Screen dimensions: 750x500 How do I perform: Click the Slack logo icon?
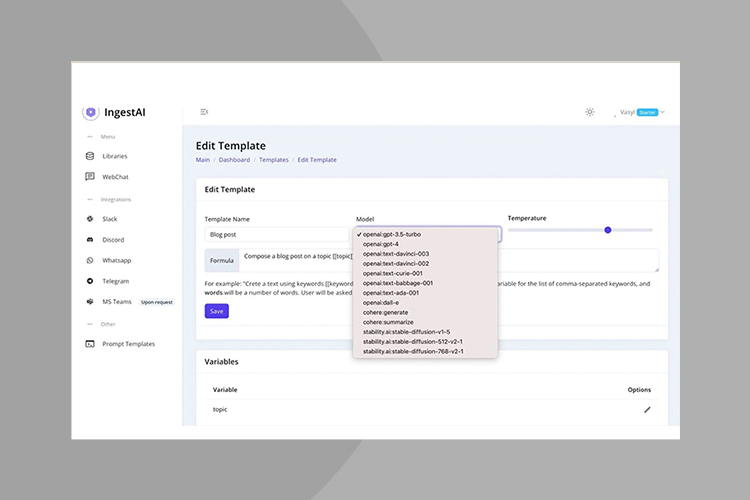(90, 219)
